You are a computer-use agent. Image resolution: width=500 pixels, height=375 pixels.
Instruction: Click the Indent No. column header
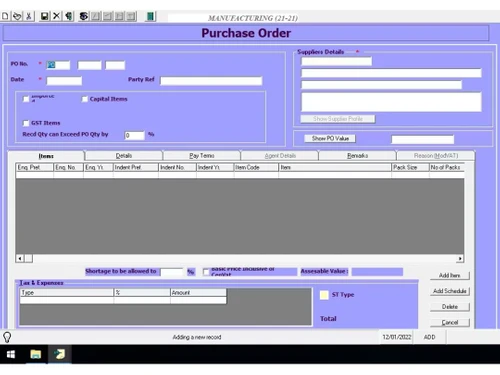[177, 167]
